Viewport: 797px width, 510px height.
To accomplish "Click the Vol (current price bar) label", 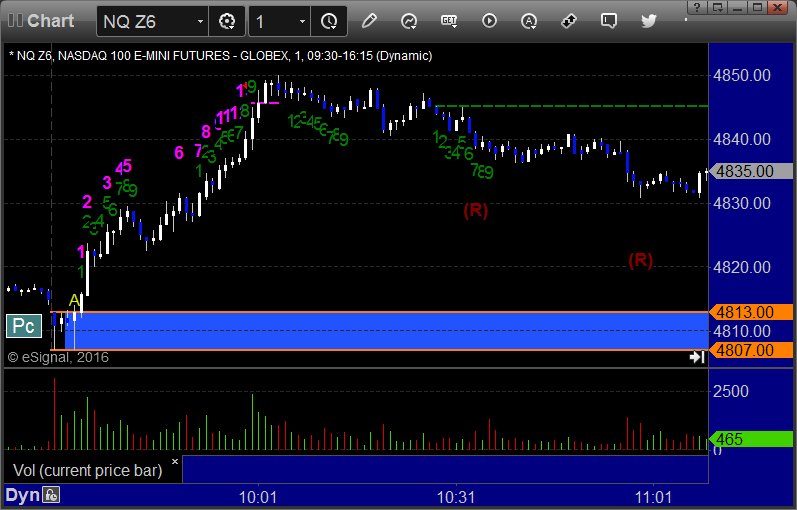I will 87,470.
